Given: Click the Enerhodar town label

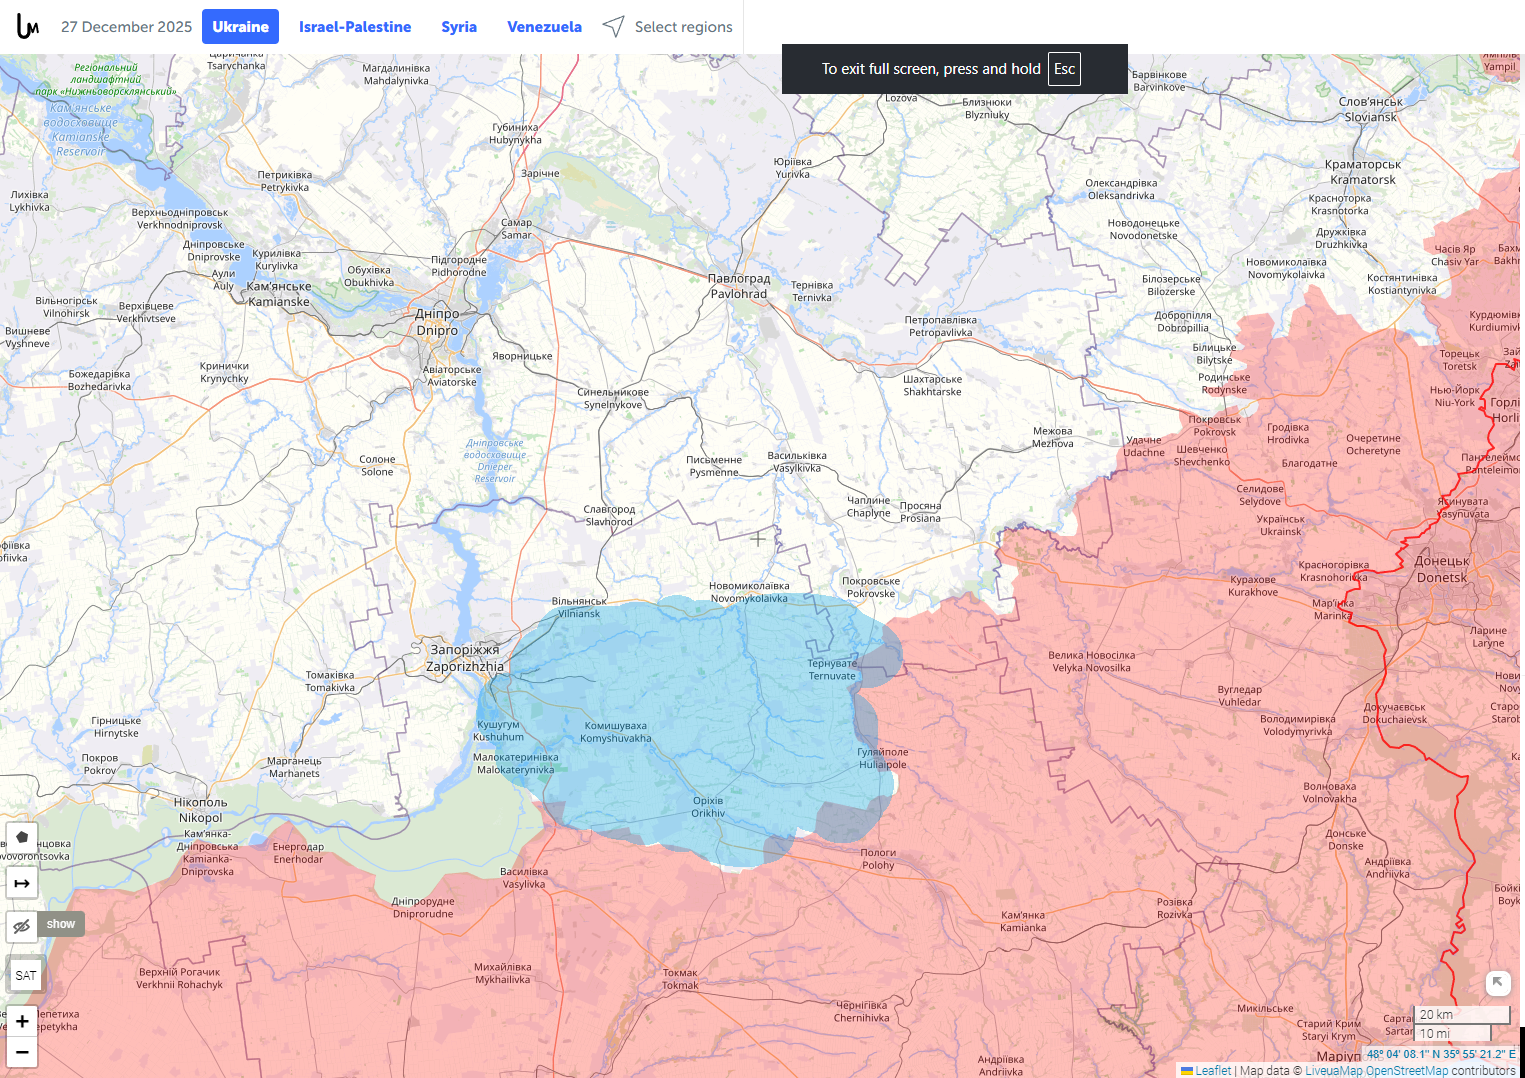Looking at the screenshot, I should 298,853.
